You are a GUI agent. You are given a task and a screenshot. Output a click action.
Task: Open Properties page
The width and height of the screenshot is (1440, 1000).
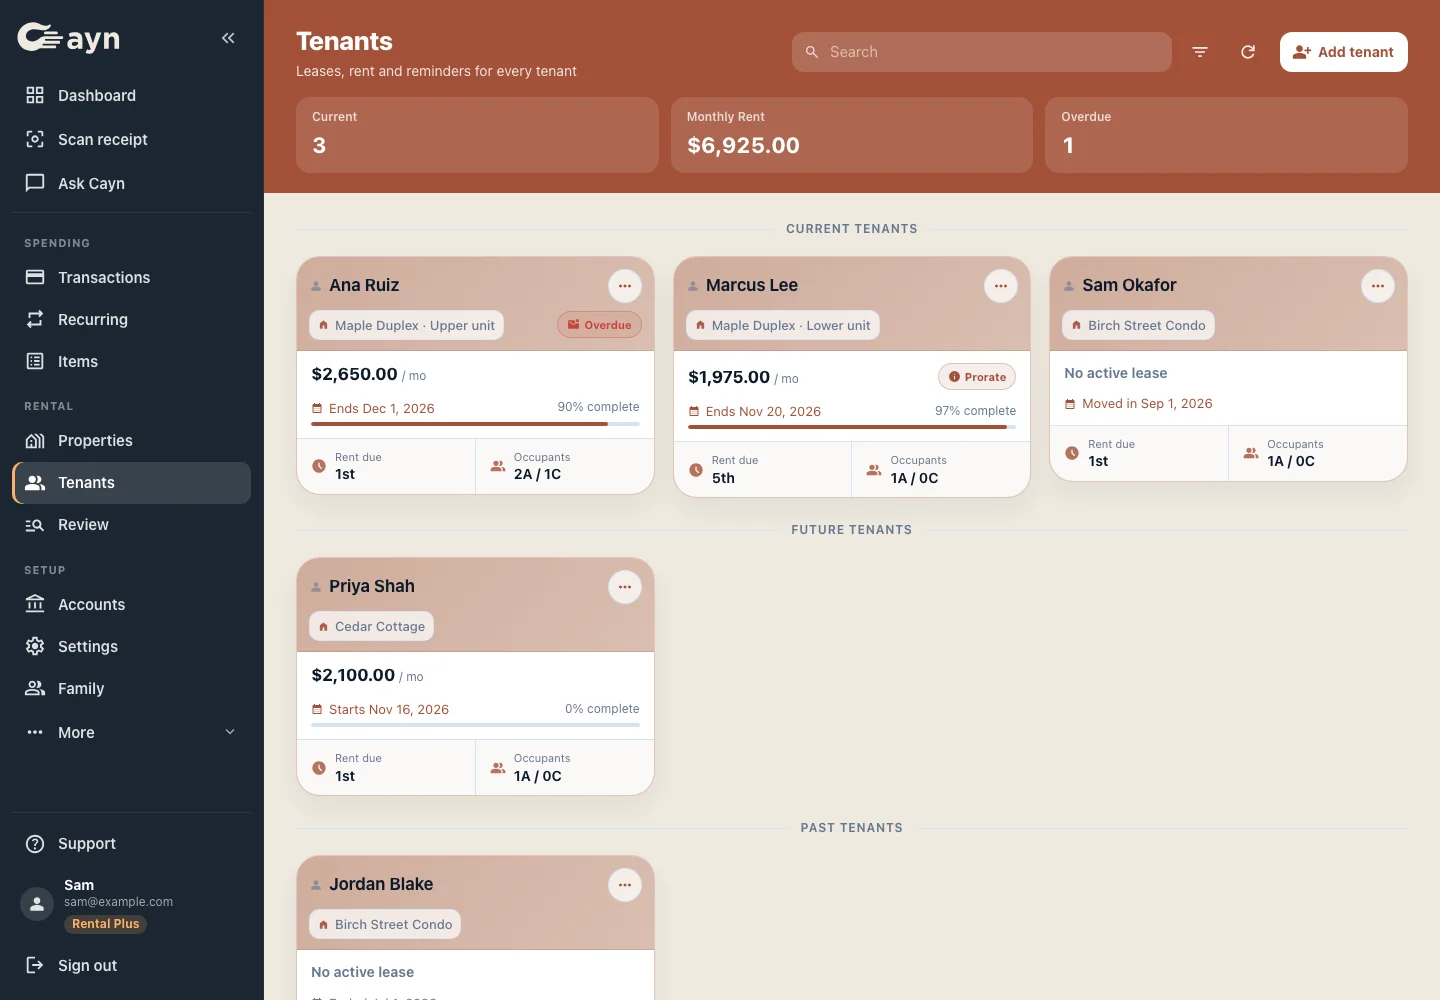click(x=132, y=440)
